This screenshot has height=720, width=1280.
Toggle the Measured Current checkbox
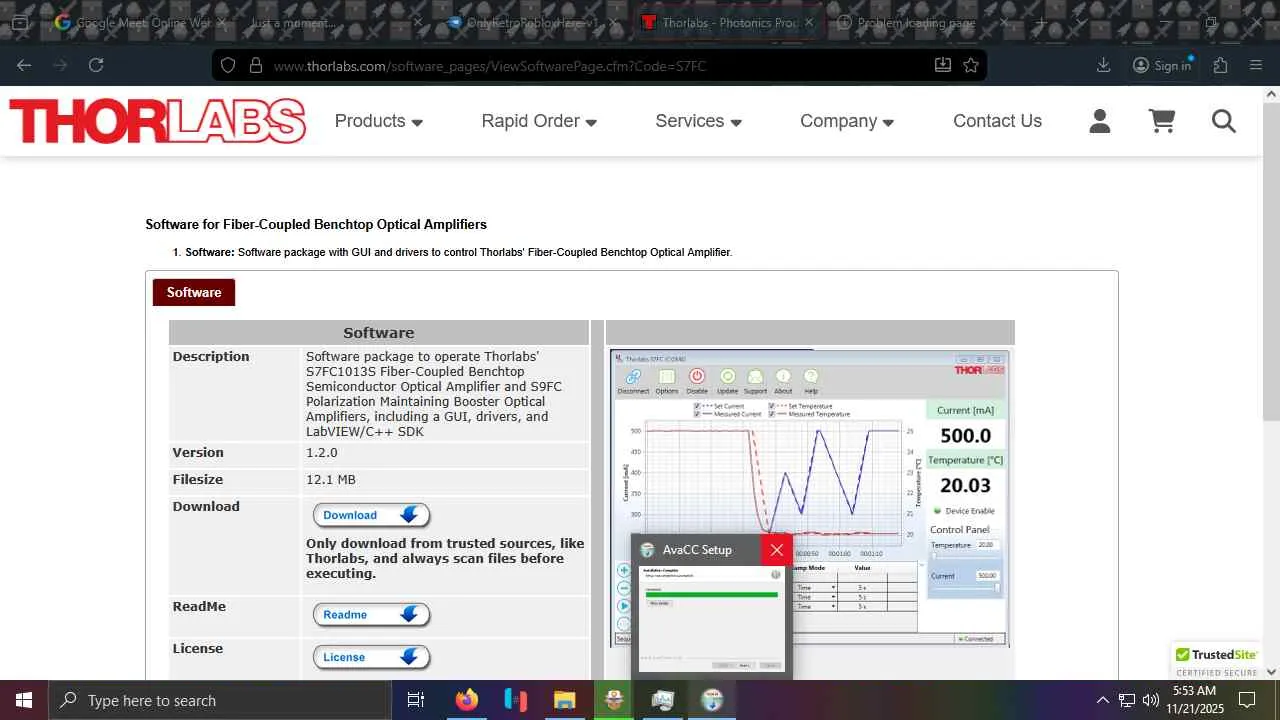point(697,414)
